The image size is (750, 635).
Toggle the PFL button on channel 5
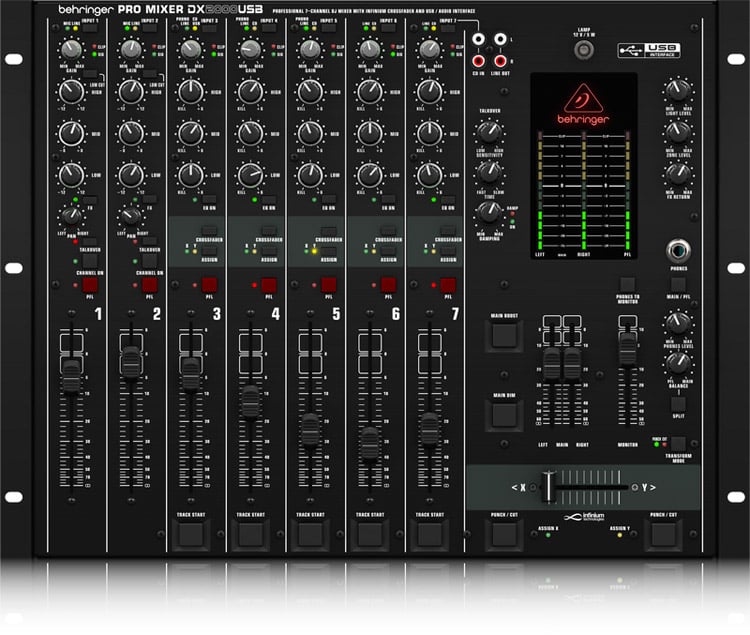[329, 285]
